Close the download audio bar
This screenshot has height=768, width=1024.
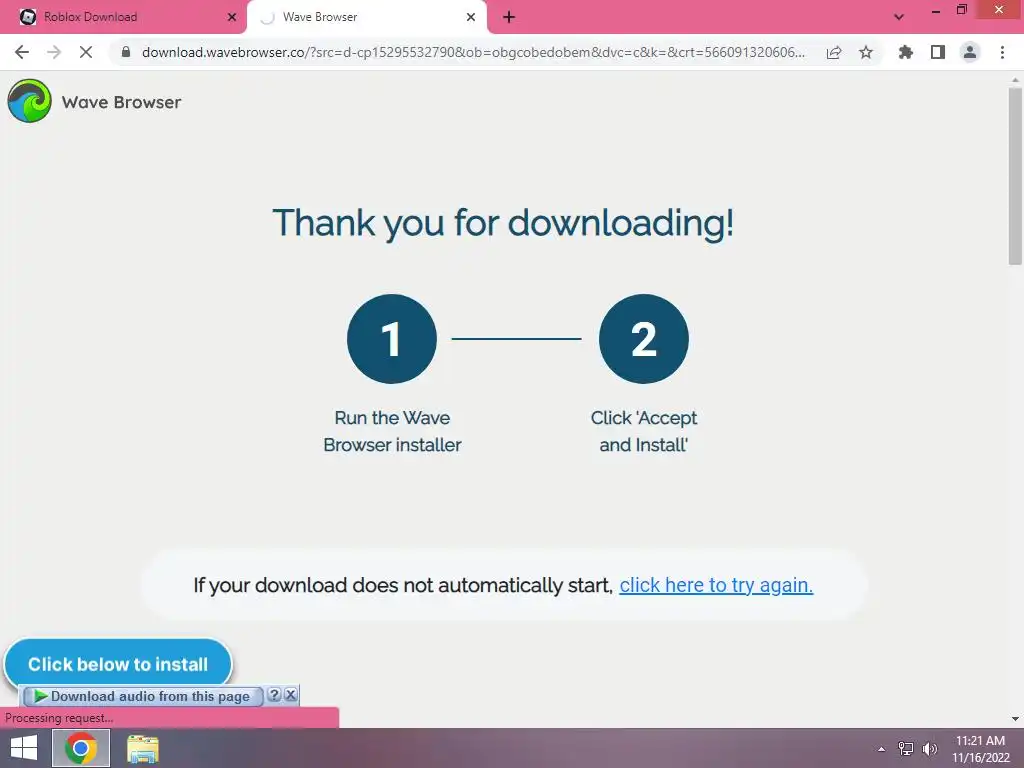pos(291,695)
